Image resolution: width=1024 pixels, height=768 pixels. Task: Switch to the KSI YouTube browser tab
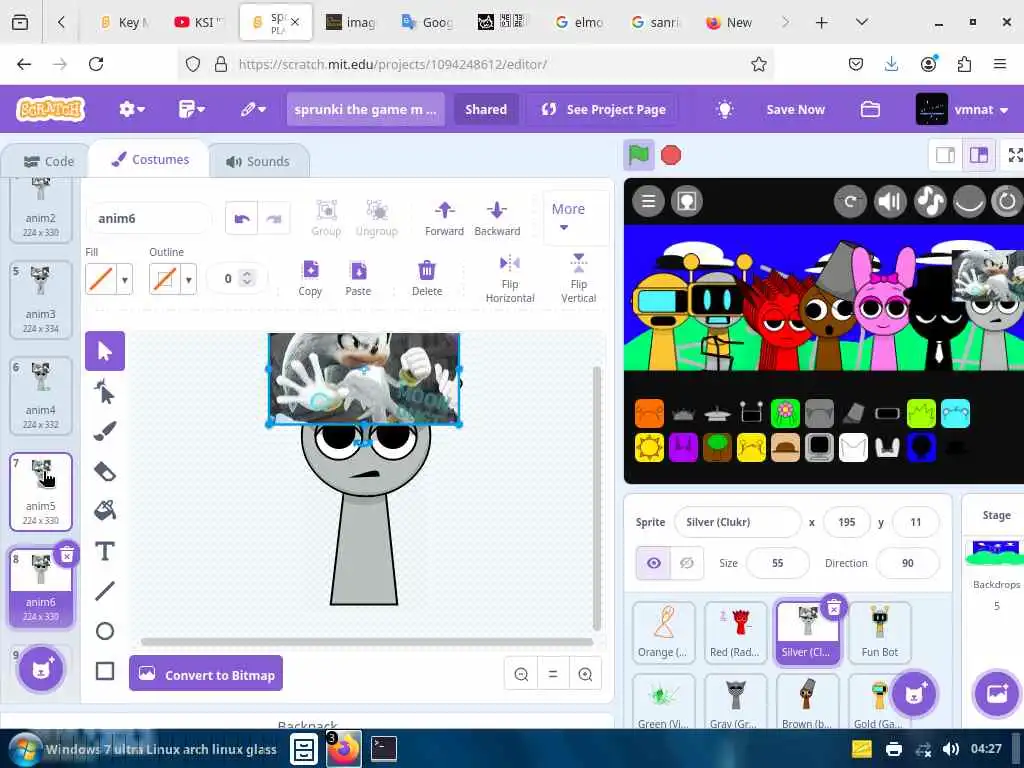click(x=199, y=22)
